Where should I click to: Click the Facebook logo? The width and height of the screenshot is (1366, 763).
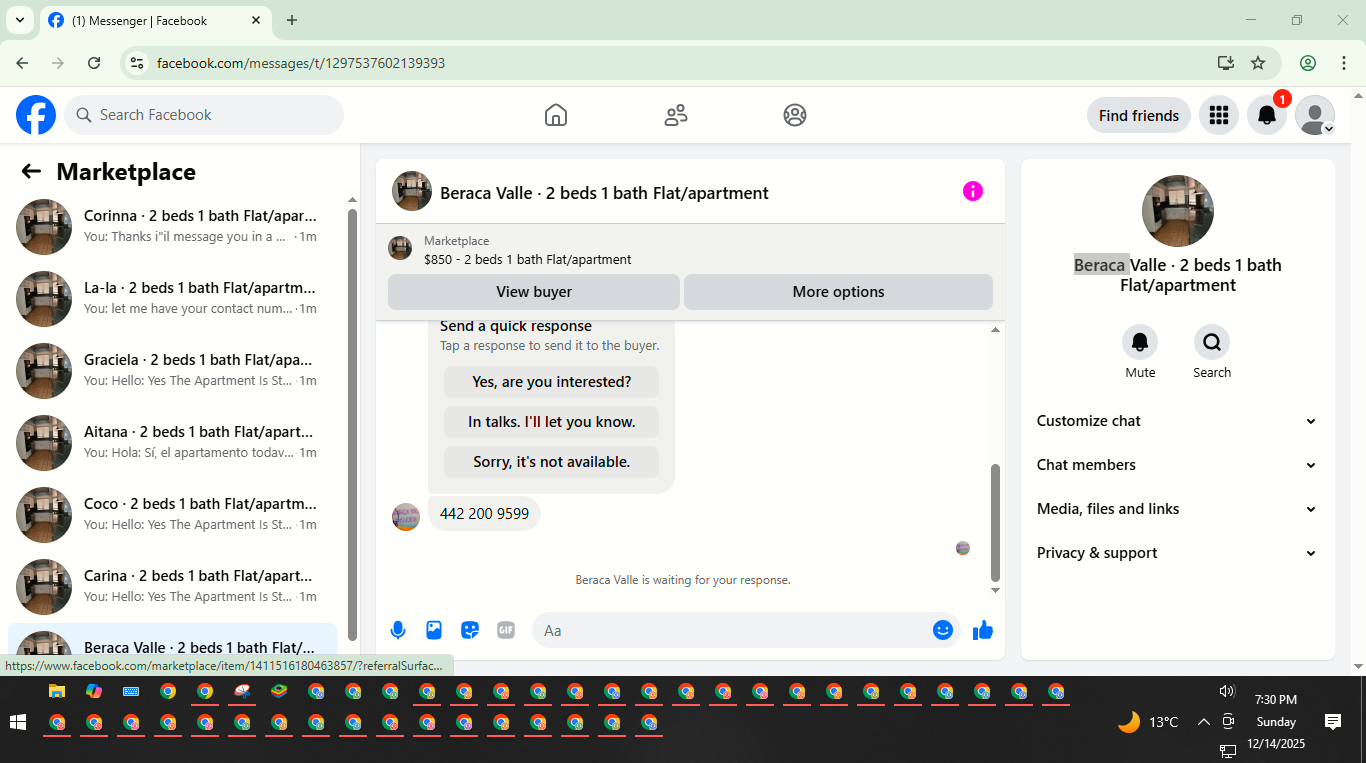pyautogui.click(x=36, y=115)
